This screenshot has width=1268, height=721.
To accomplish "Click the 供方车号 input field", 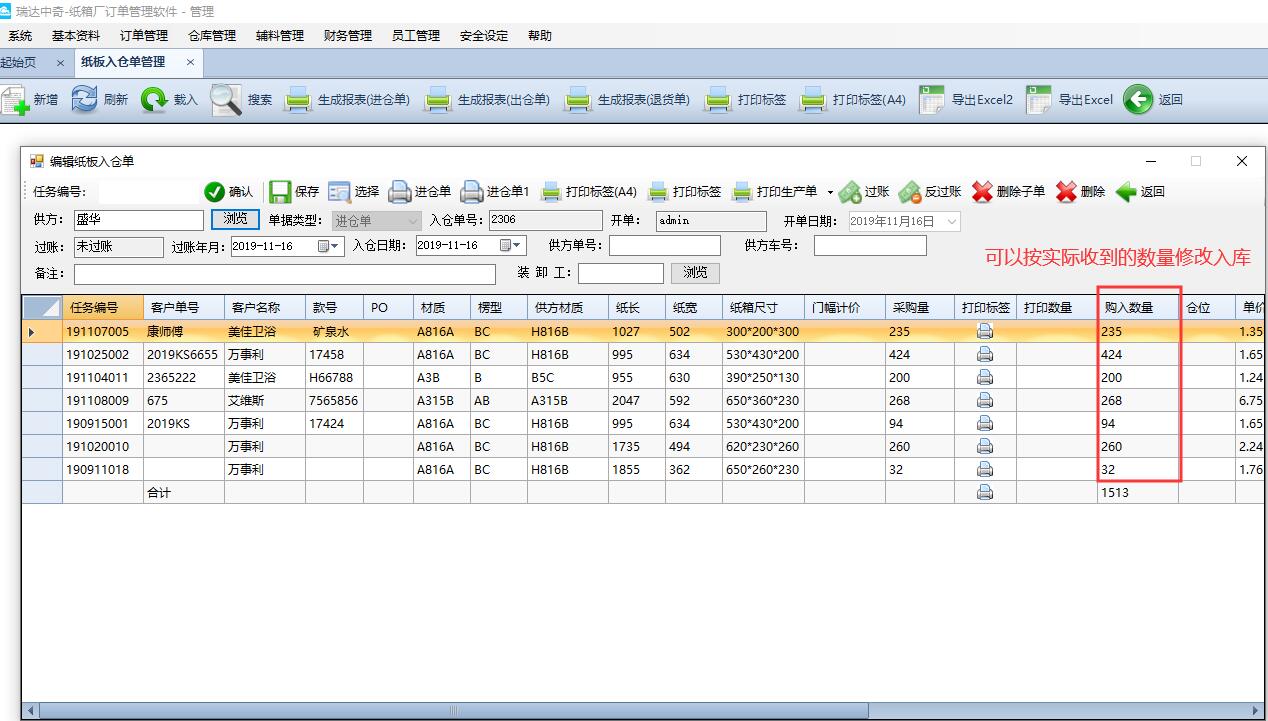I will tap(870, 246).
